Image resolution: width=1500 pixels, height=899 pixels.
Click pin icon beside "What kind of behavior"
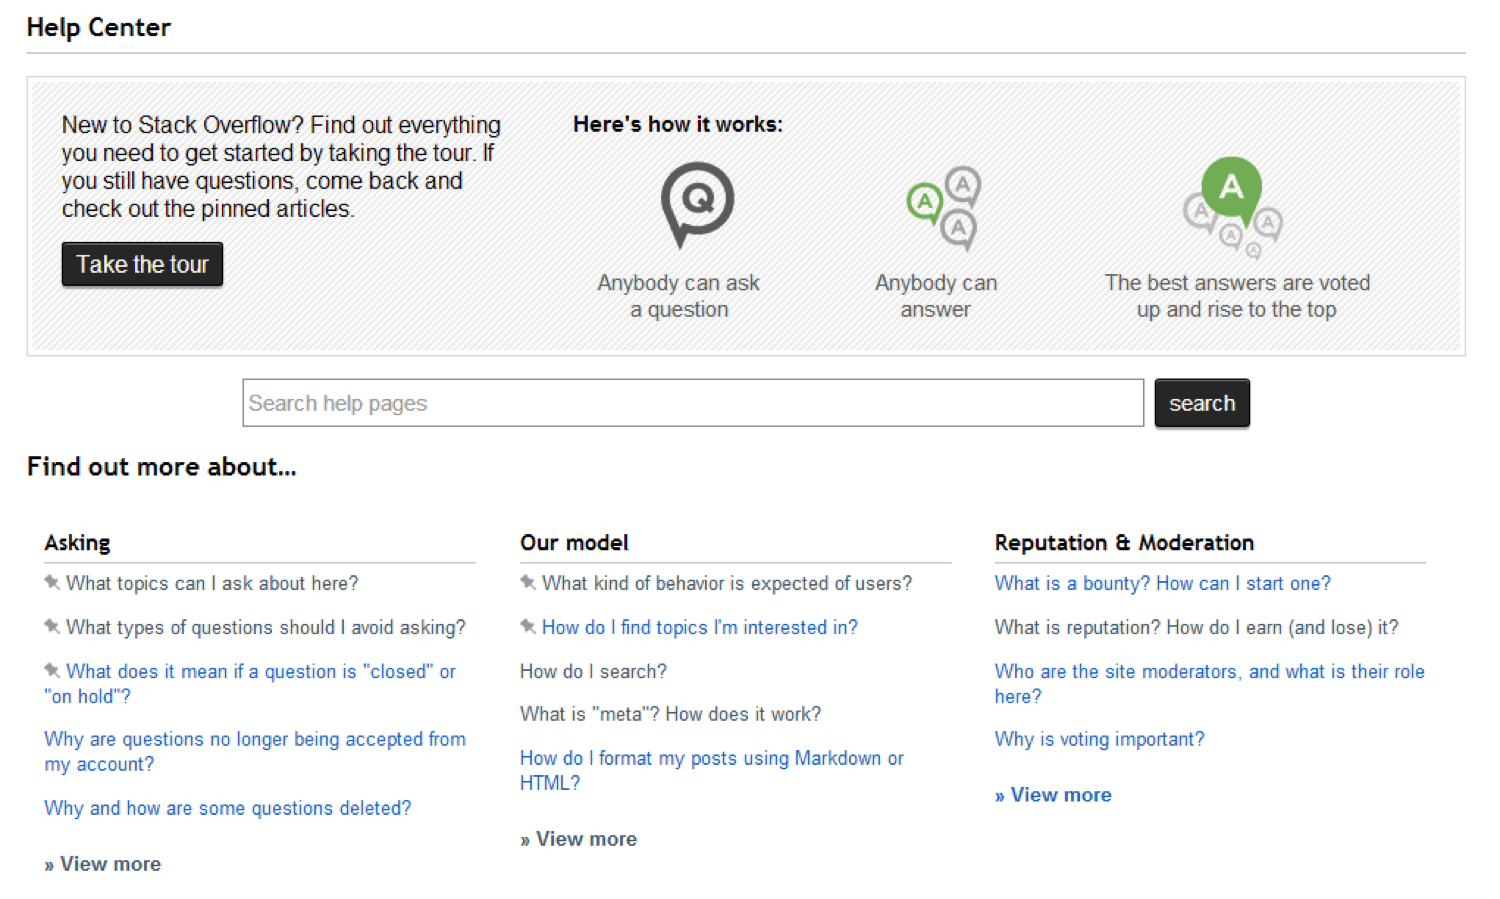528,582
